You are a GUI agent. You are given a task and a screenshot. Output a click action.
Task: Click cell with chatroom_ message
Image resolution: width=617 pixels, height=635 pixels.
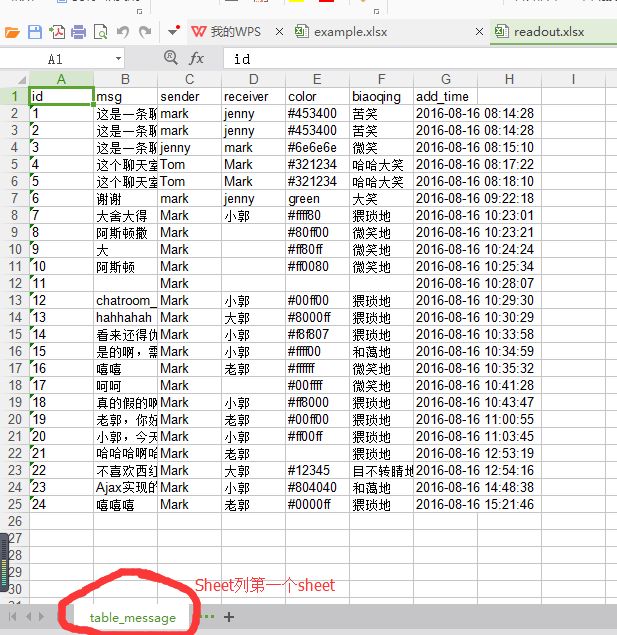126,300
